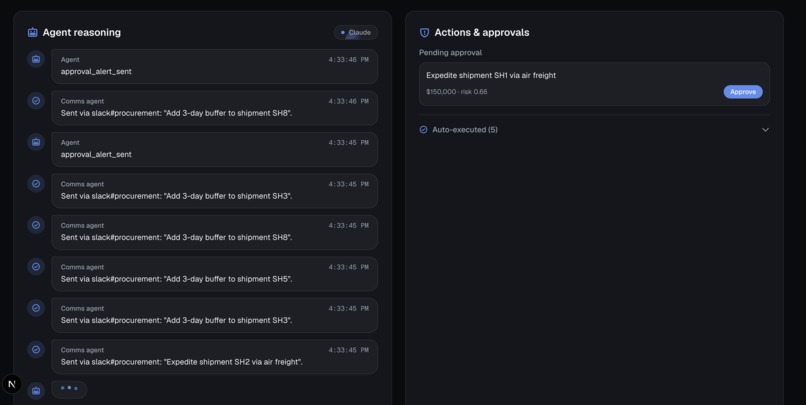
Task: Click the Actions & approvals heading
Action: [482, 32]
